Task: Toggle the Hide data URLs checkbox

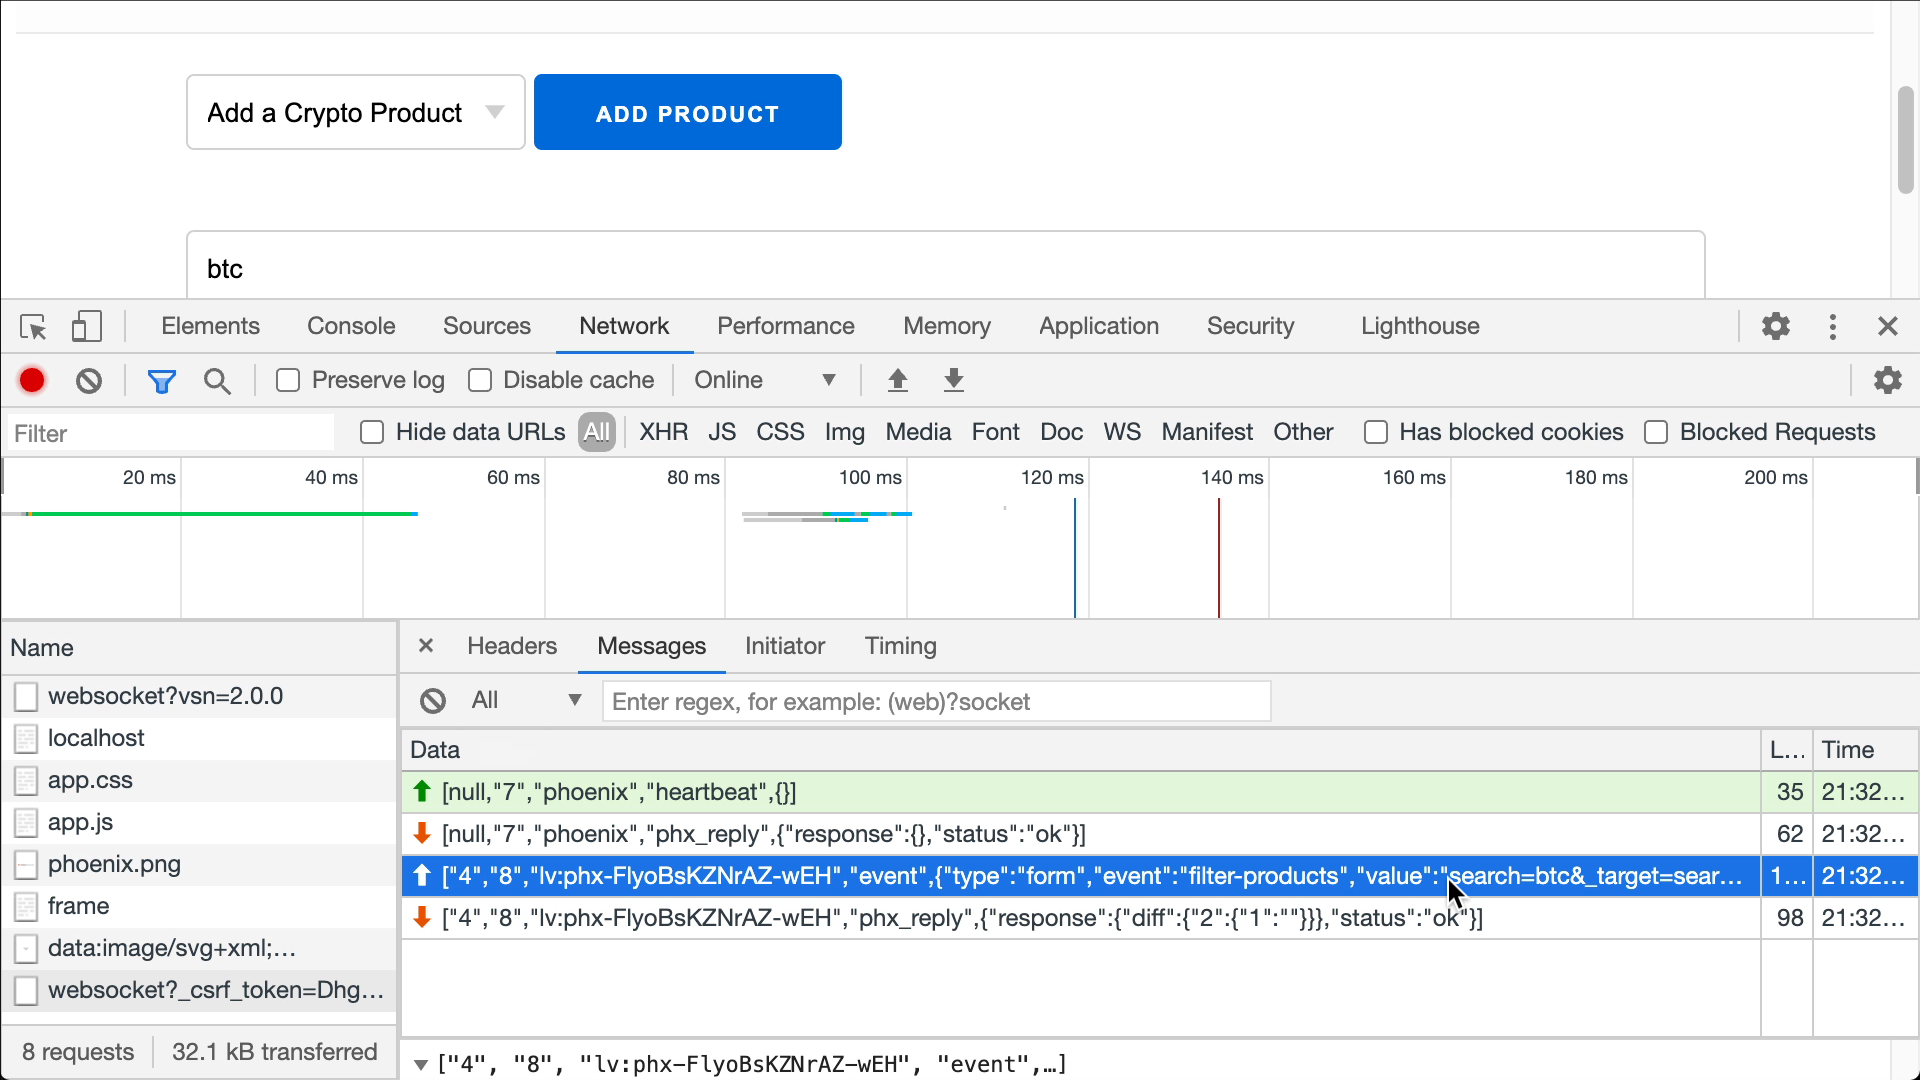Action: tap(371, 433)
